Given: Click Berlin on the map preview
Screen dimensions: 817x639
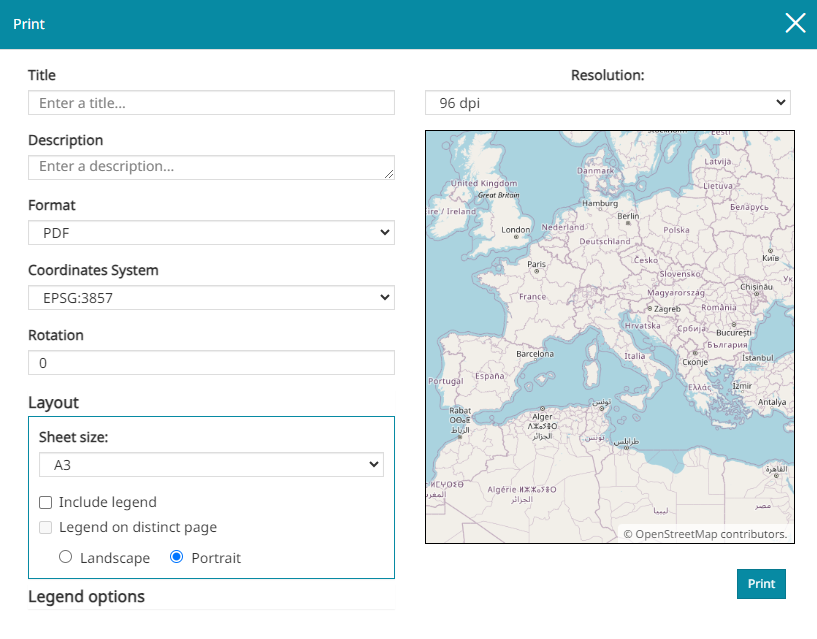Looking at the screenshot, I should point(628,217).
